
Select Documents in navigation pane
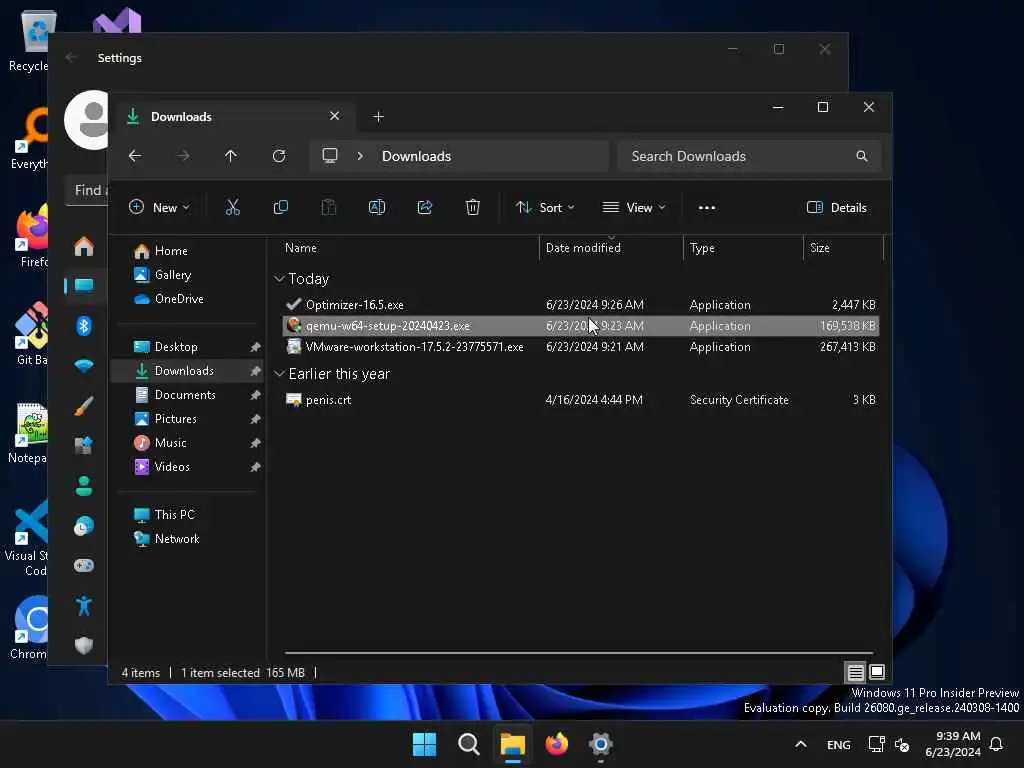pyautogui.click(x=185, y=395)
